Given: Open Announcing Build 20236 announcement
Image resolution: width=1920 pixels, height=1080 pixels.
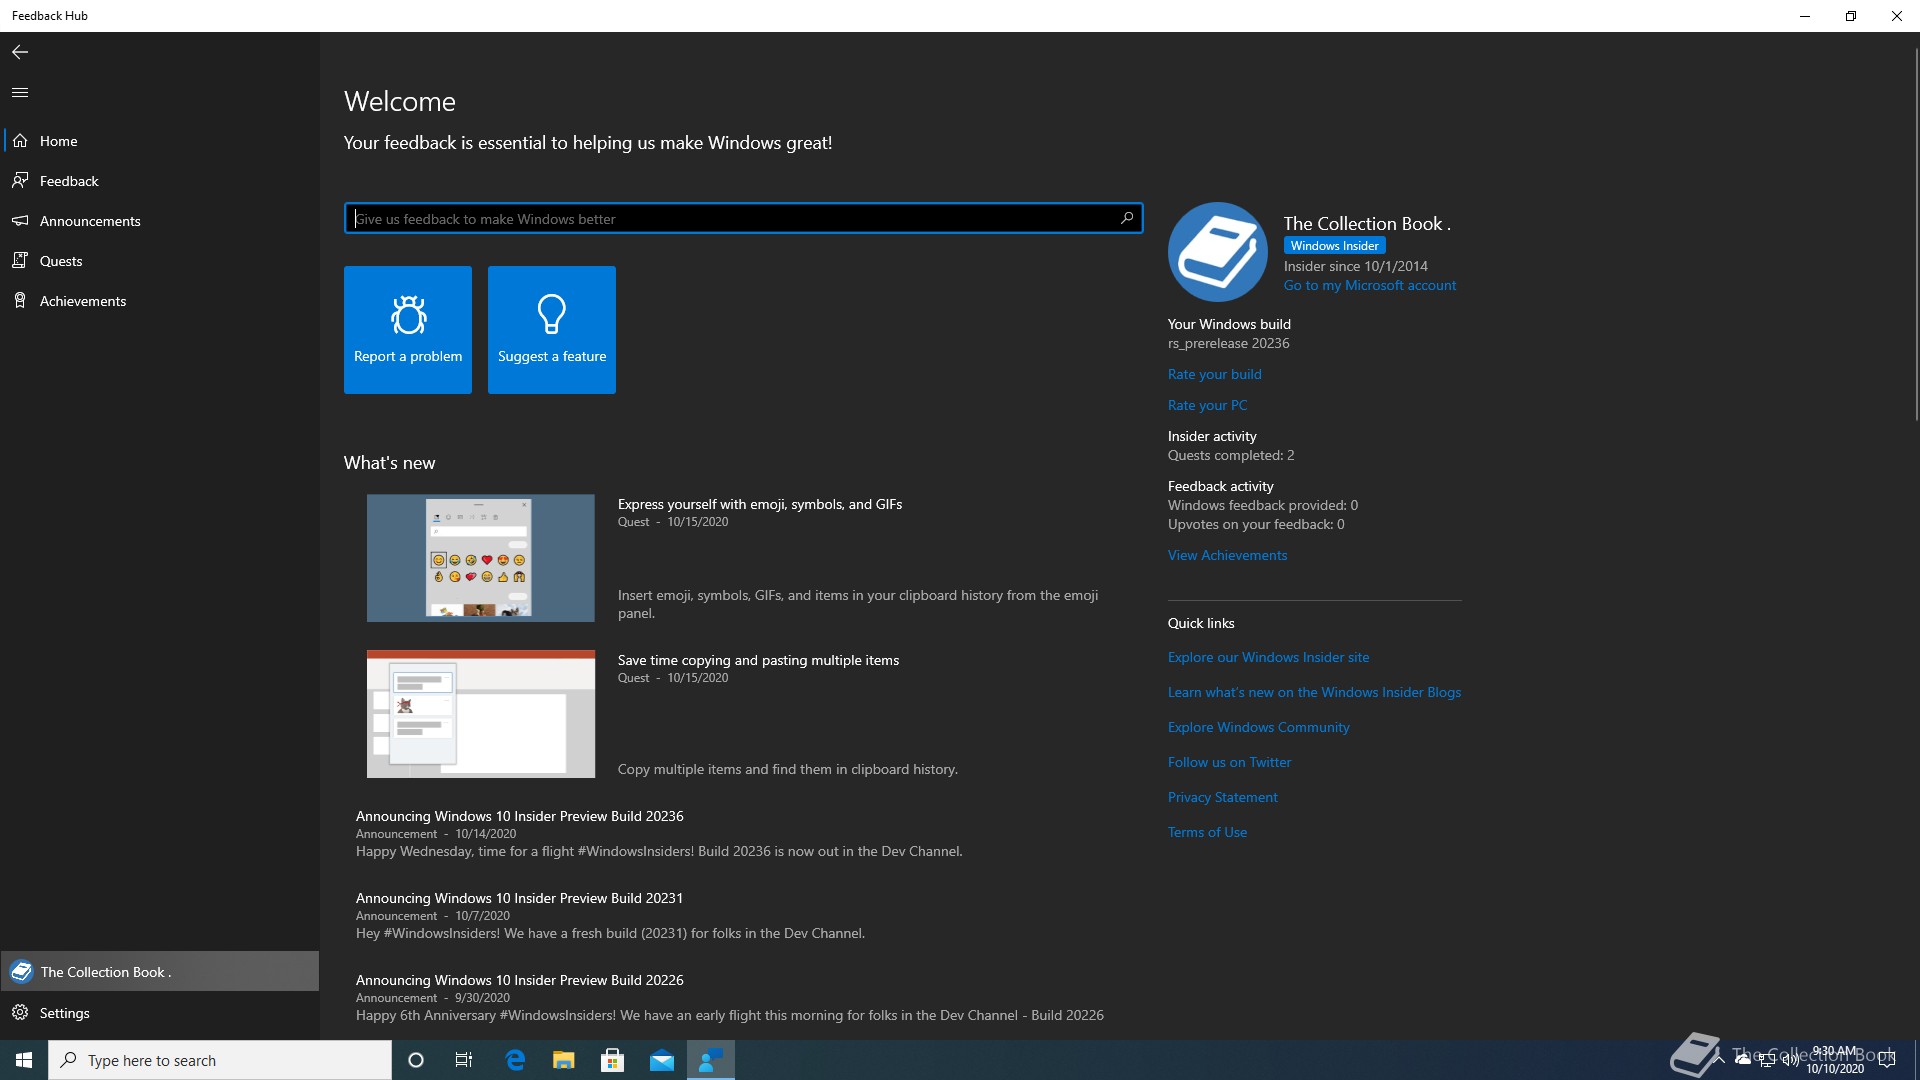Looking at the screenshot, I should point(520,816).
